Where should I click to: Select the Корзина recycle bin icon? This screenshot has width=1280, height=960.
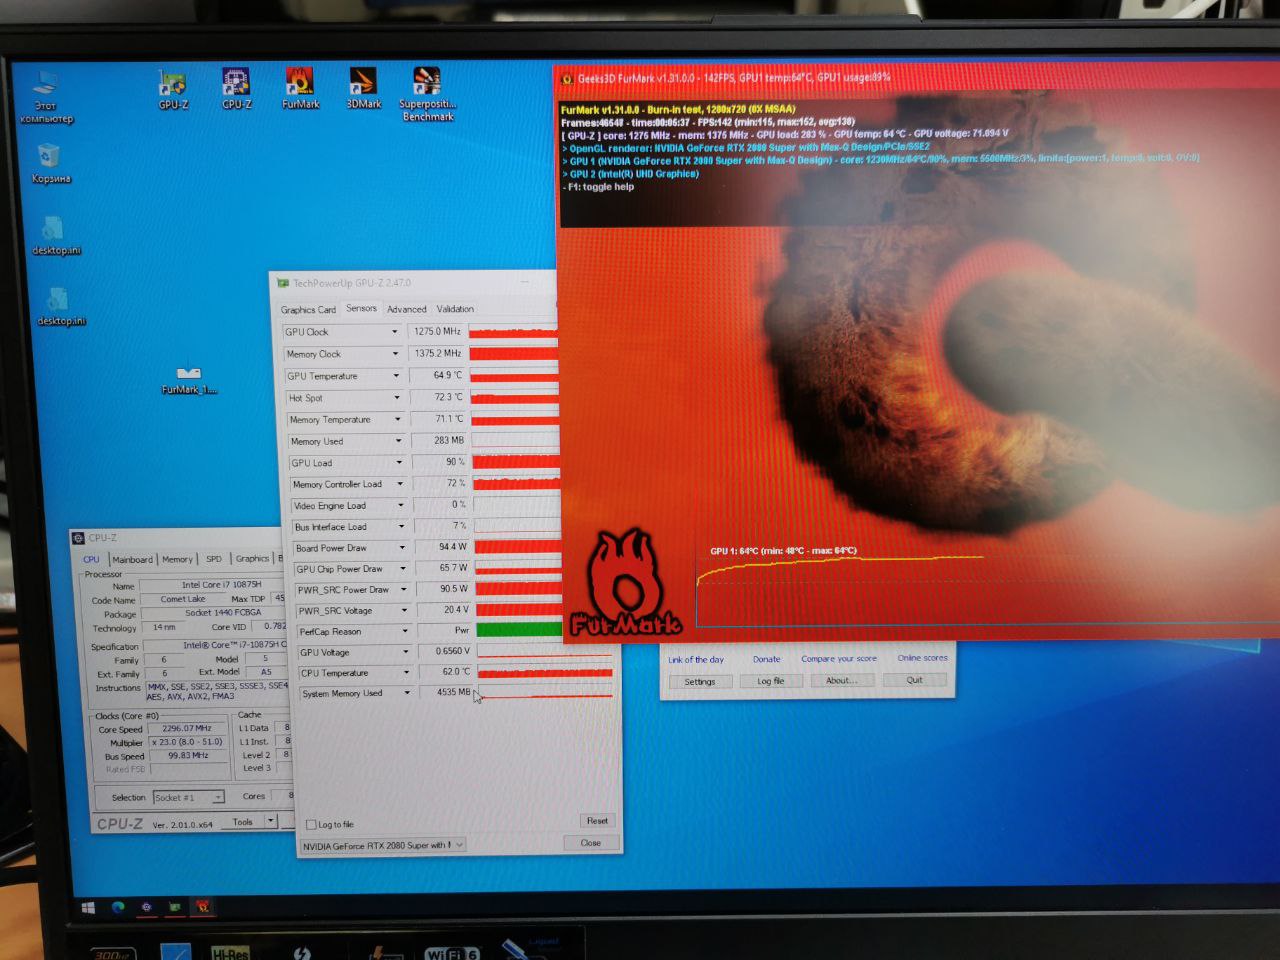[x=50, y=163]
